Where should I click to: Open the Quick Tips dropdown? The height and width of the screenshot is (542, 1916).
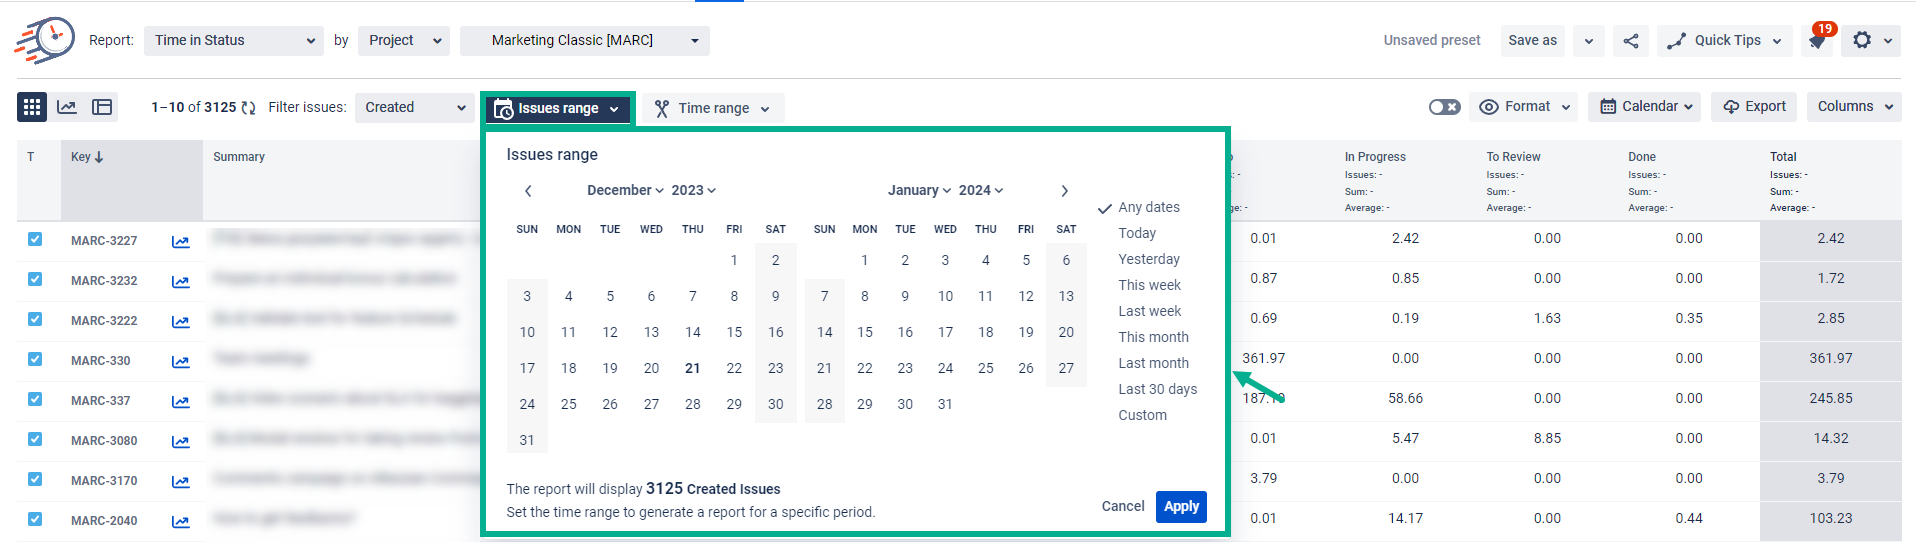[x=1724, y=41]
